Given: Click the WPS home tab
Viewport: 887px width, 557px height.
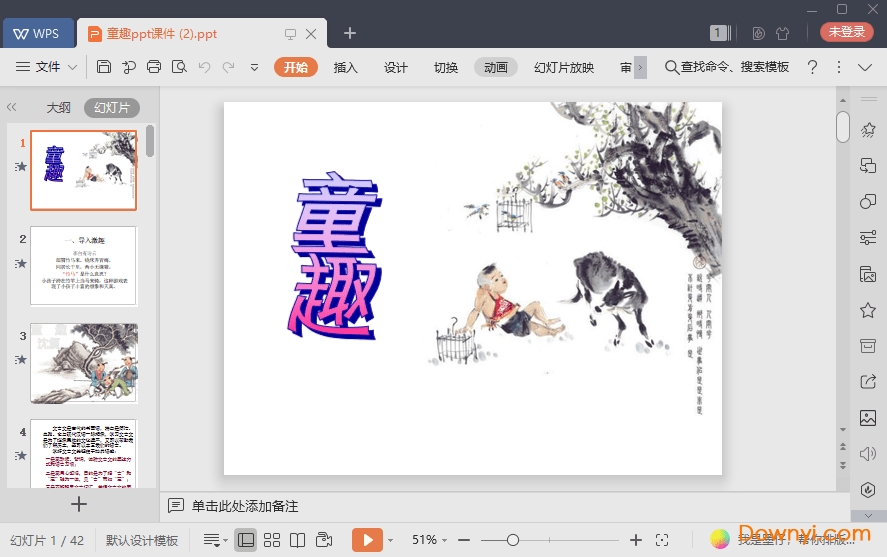Looking at the screenshot, I should pos(38,33).
